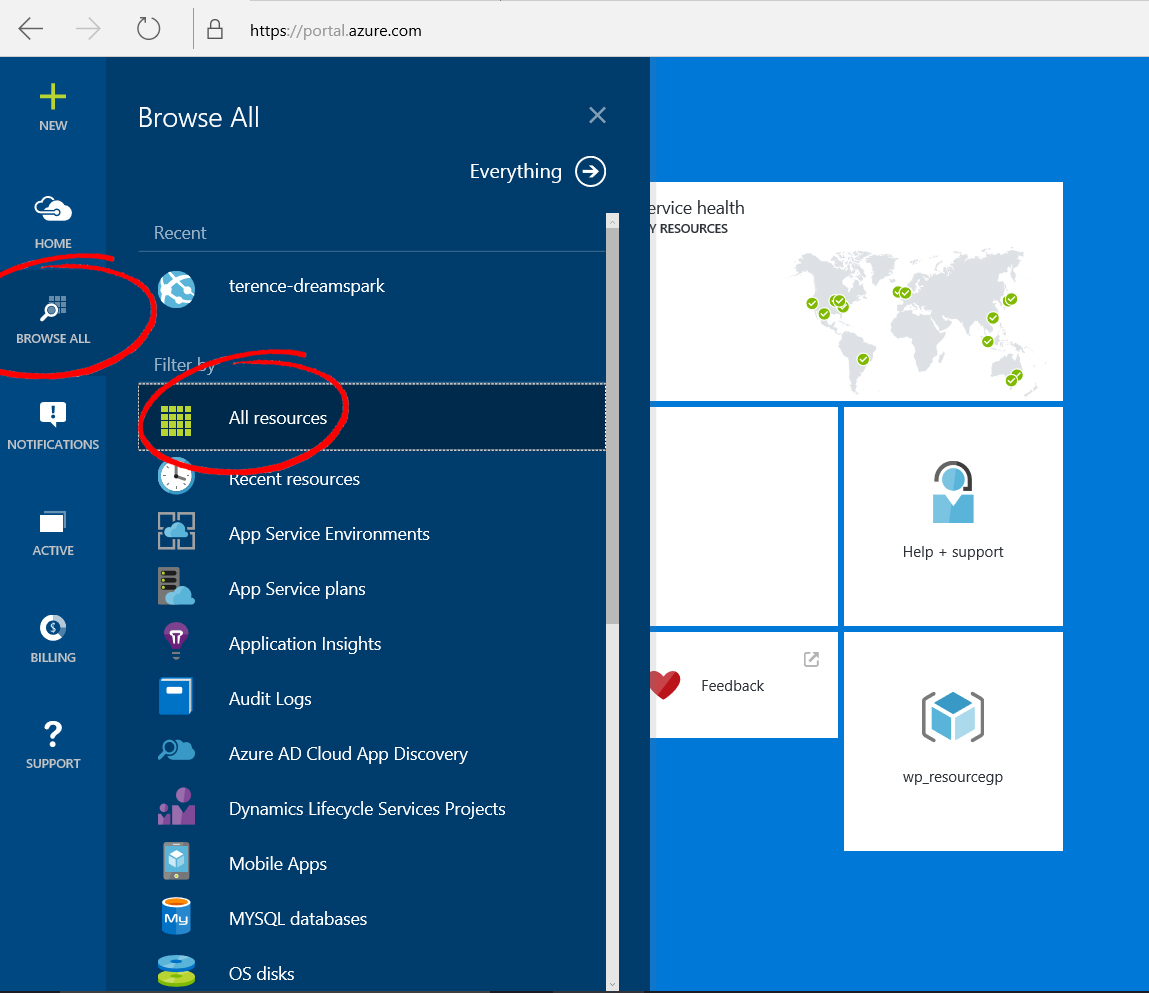Choose Dynamics Lifecycle Services Projects label
The image size is (1149, 993).
367,808
